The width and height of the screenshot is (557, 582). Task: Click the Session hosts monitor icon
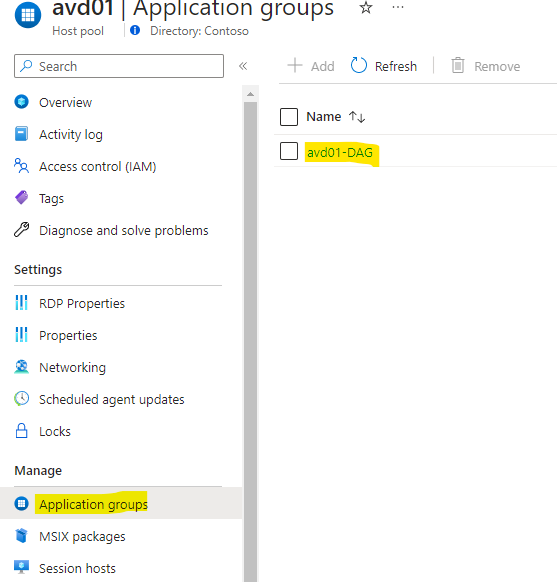coord(22,567)
